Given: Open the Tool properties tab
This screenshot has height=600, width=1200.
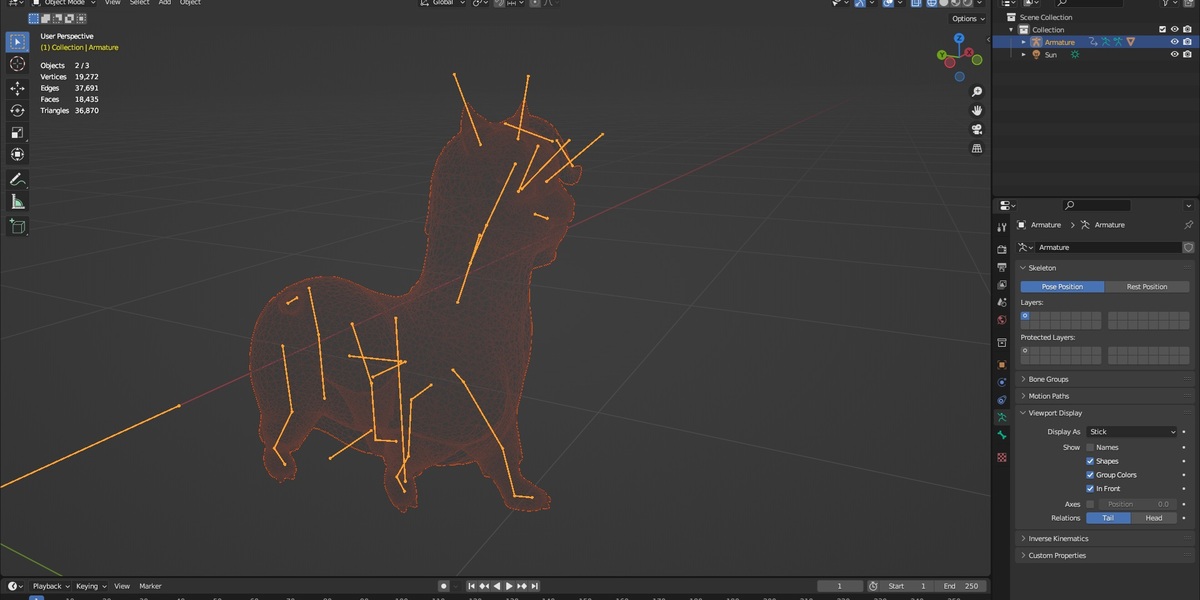Looking at the screenshot, I should click(x=1002, y=228).
